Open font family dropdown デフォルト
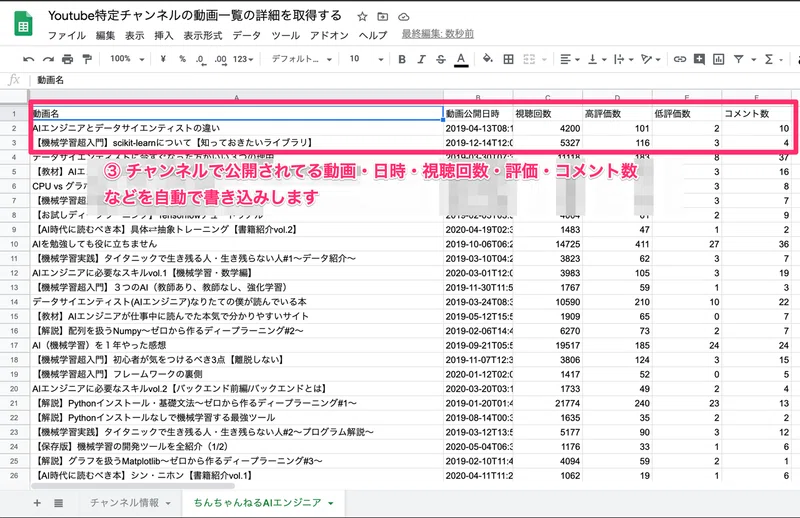The image size is (800, 518). click(301, 59)
